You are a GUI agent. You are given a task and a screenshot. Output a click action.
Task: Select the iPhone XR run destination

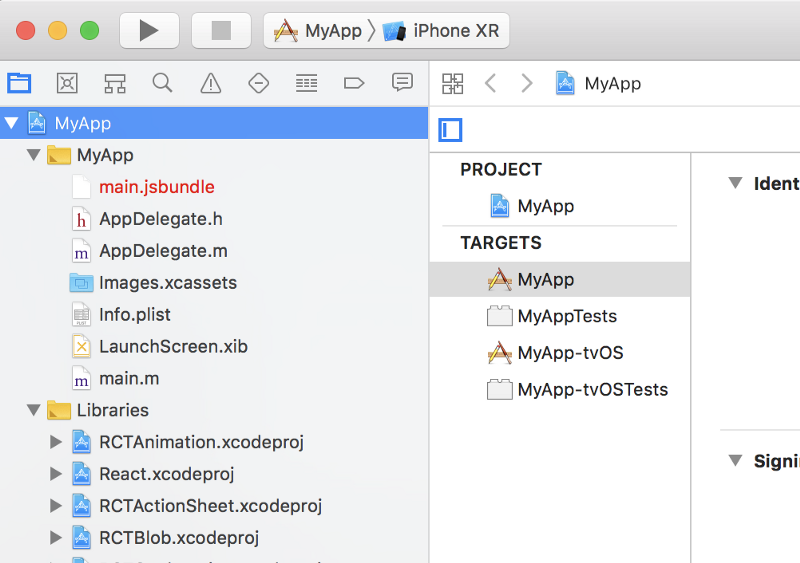pyautogui.click(x=443, y=31)
